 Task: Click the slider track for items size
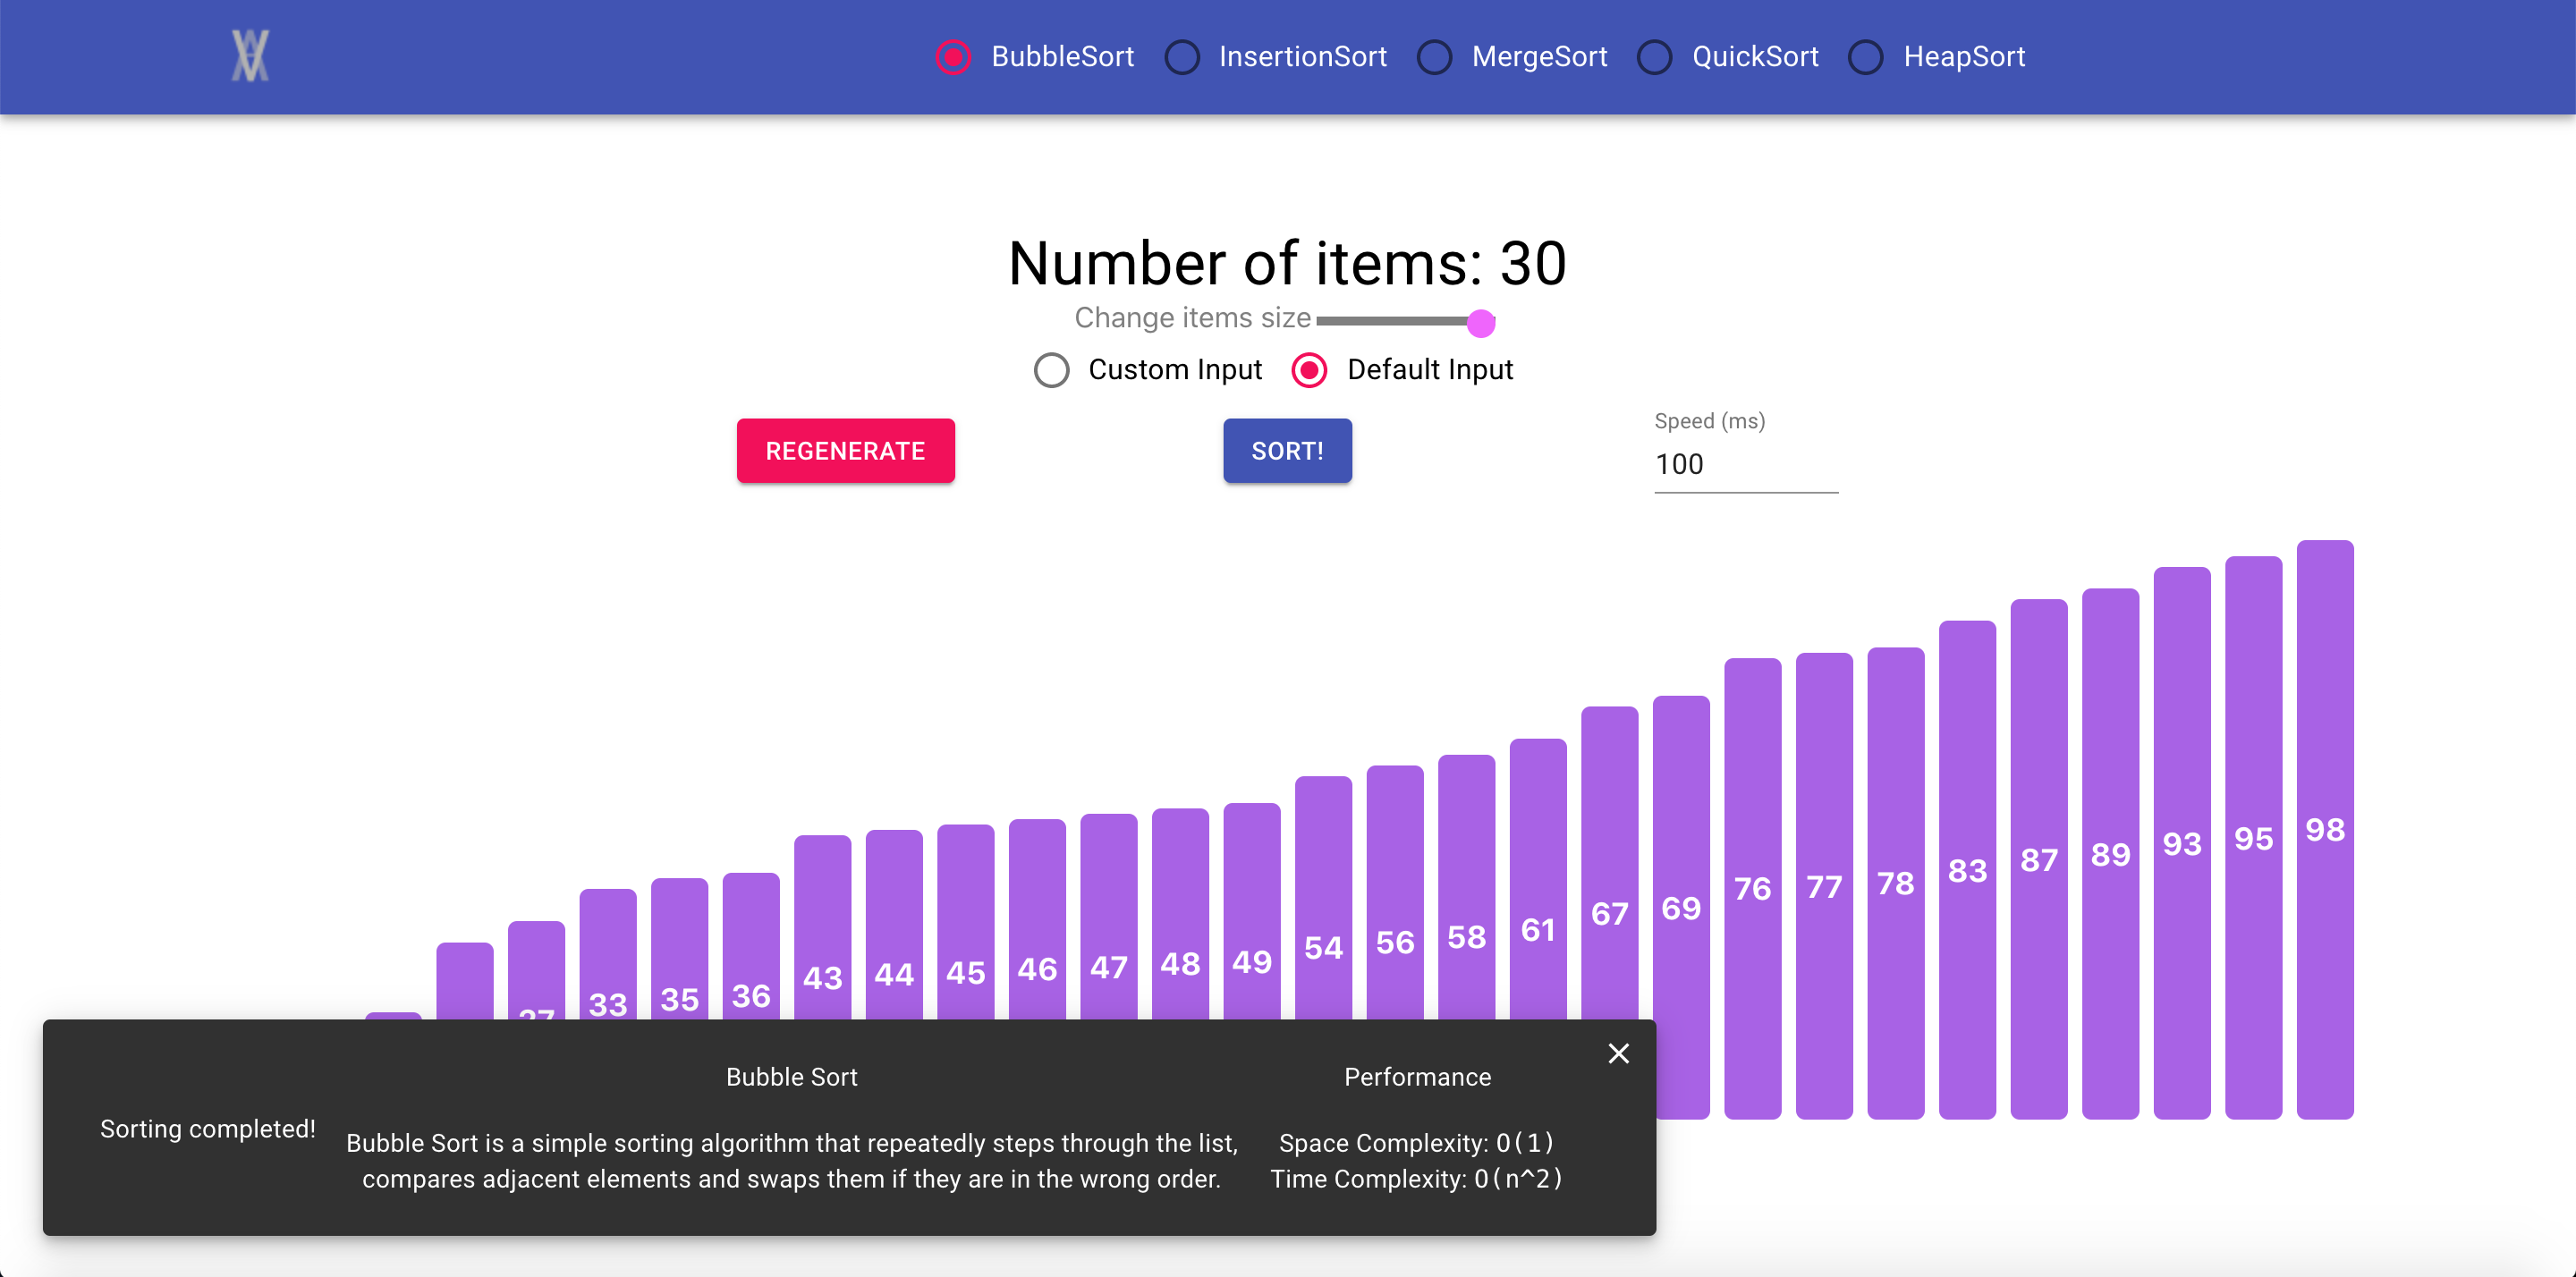[1390, 321]
